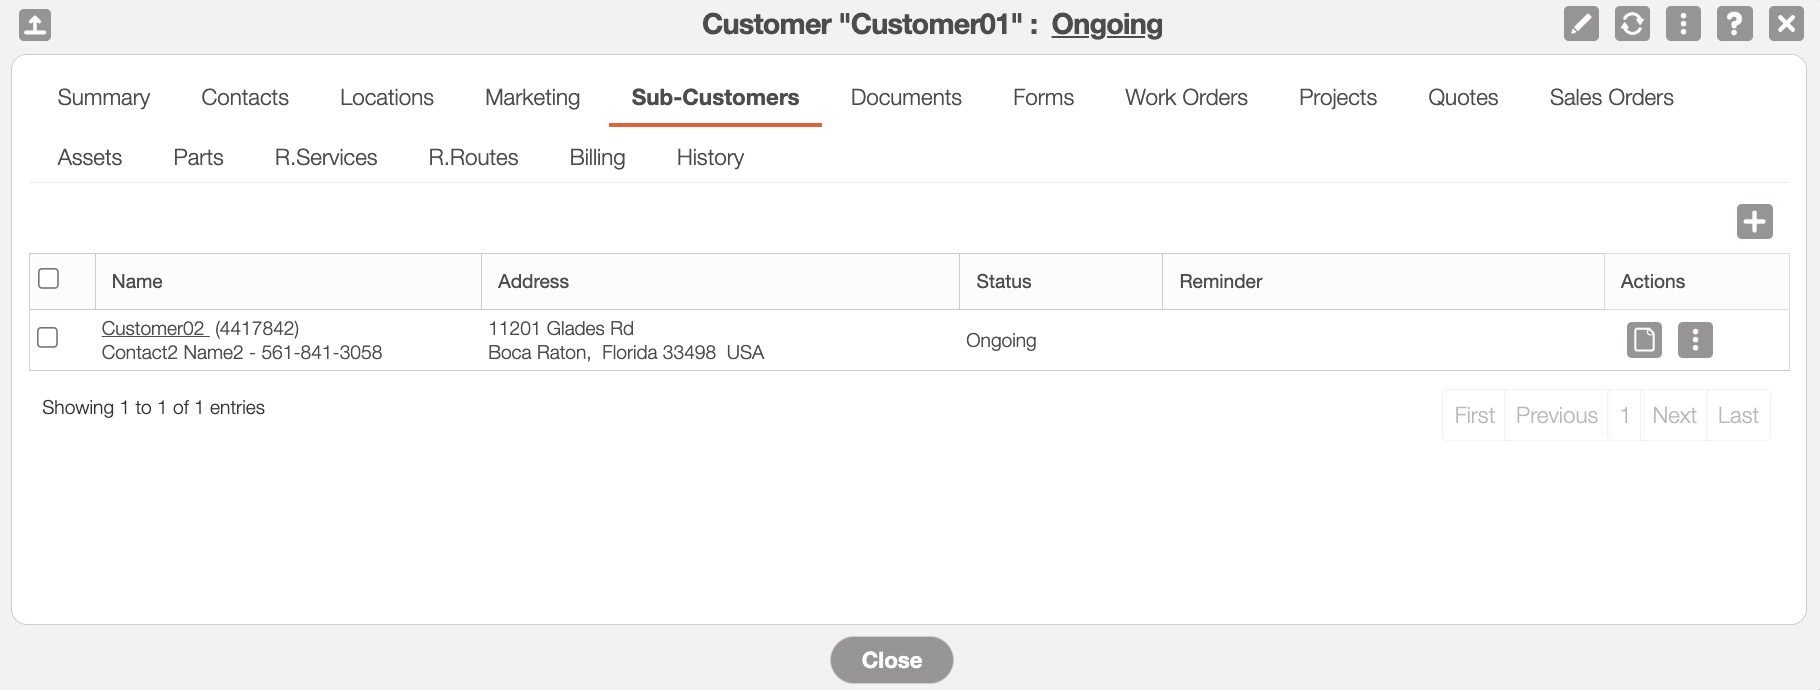Screen dimensions: 1820x690
Task: Click the upload icon in top-left corner
Action: click(x=35, y=25)
